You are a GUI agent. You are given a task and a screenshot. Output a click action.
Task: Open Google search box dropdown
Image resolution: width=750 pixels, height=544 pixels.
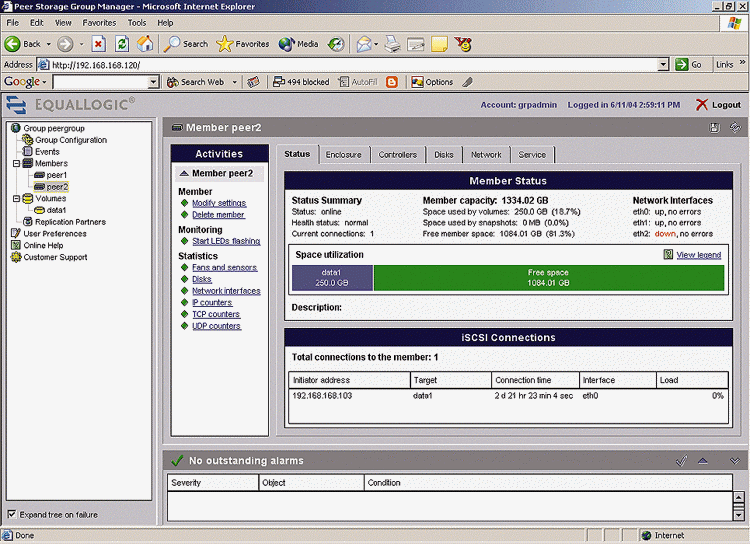(x=153, y=82)
